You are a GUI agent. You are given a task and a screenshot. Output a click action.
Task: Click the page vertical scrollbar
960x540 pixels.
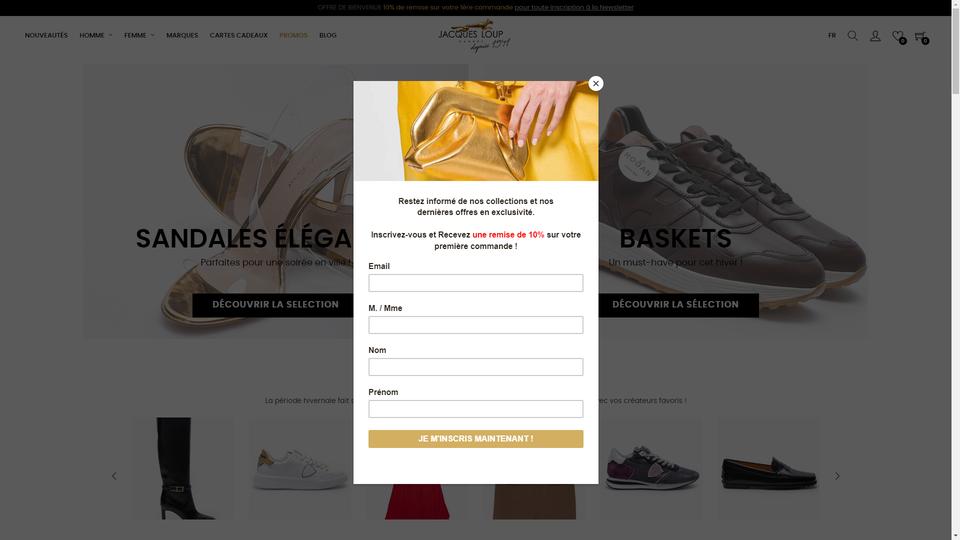(955, 270)
